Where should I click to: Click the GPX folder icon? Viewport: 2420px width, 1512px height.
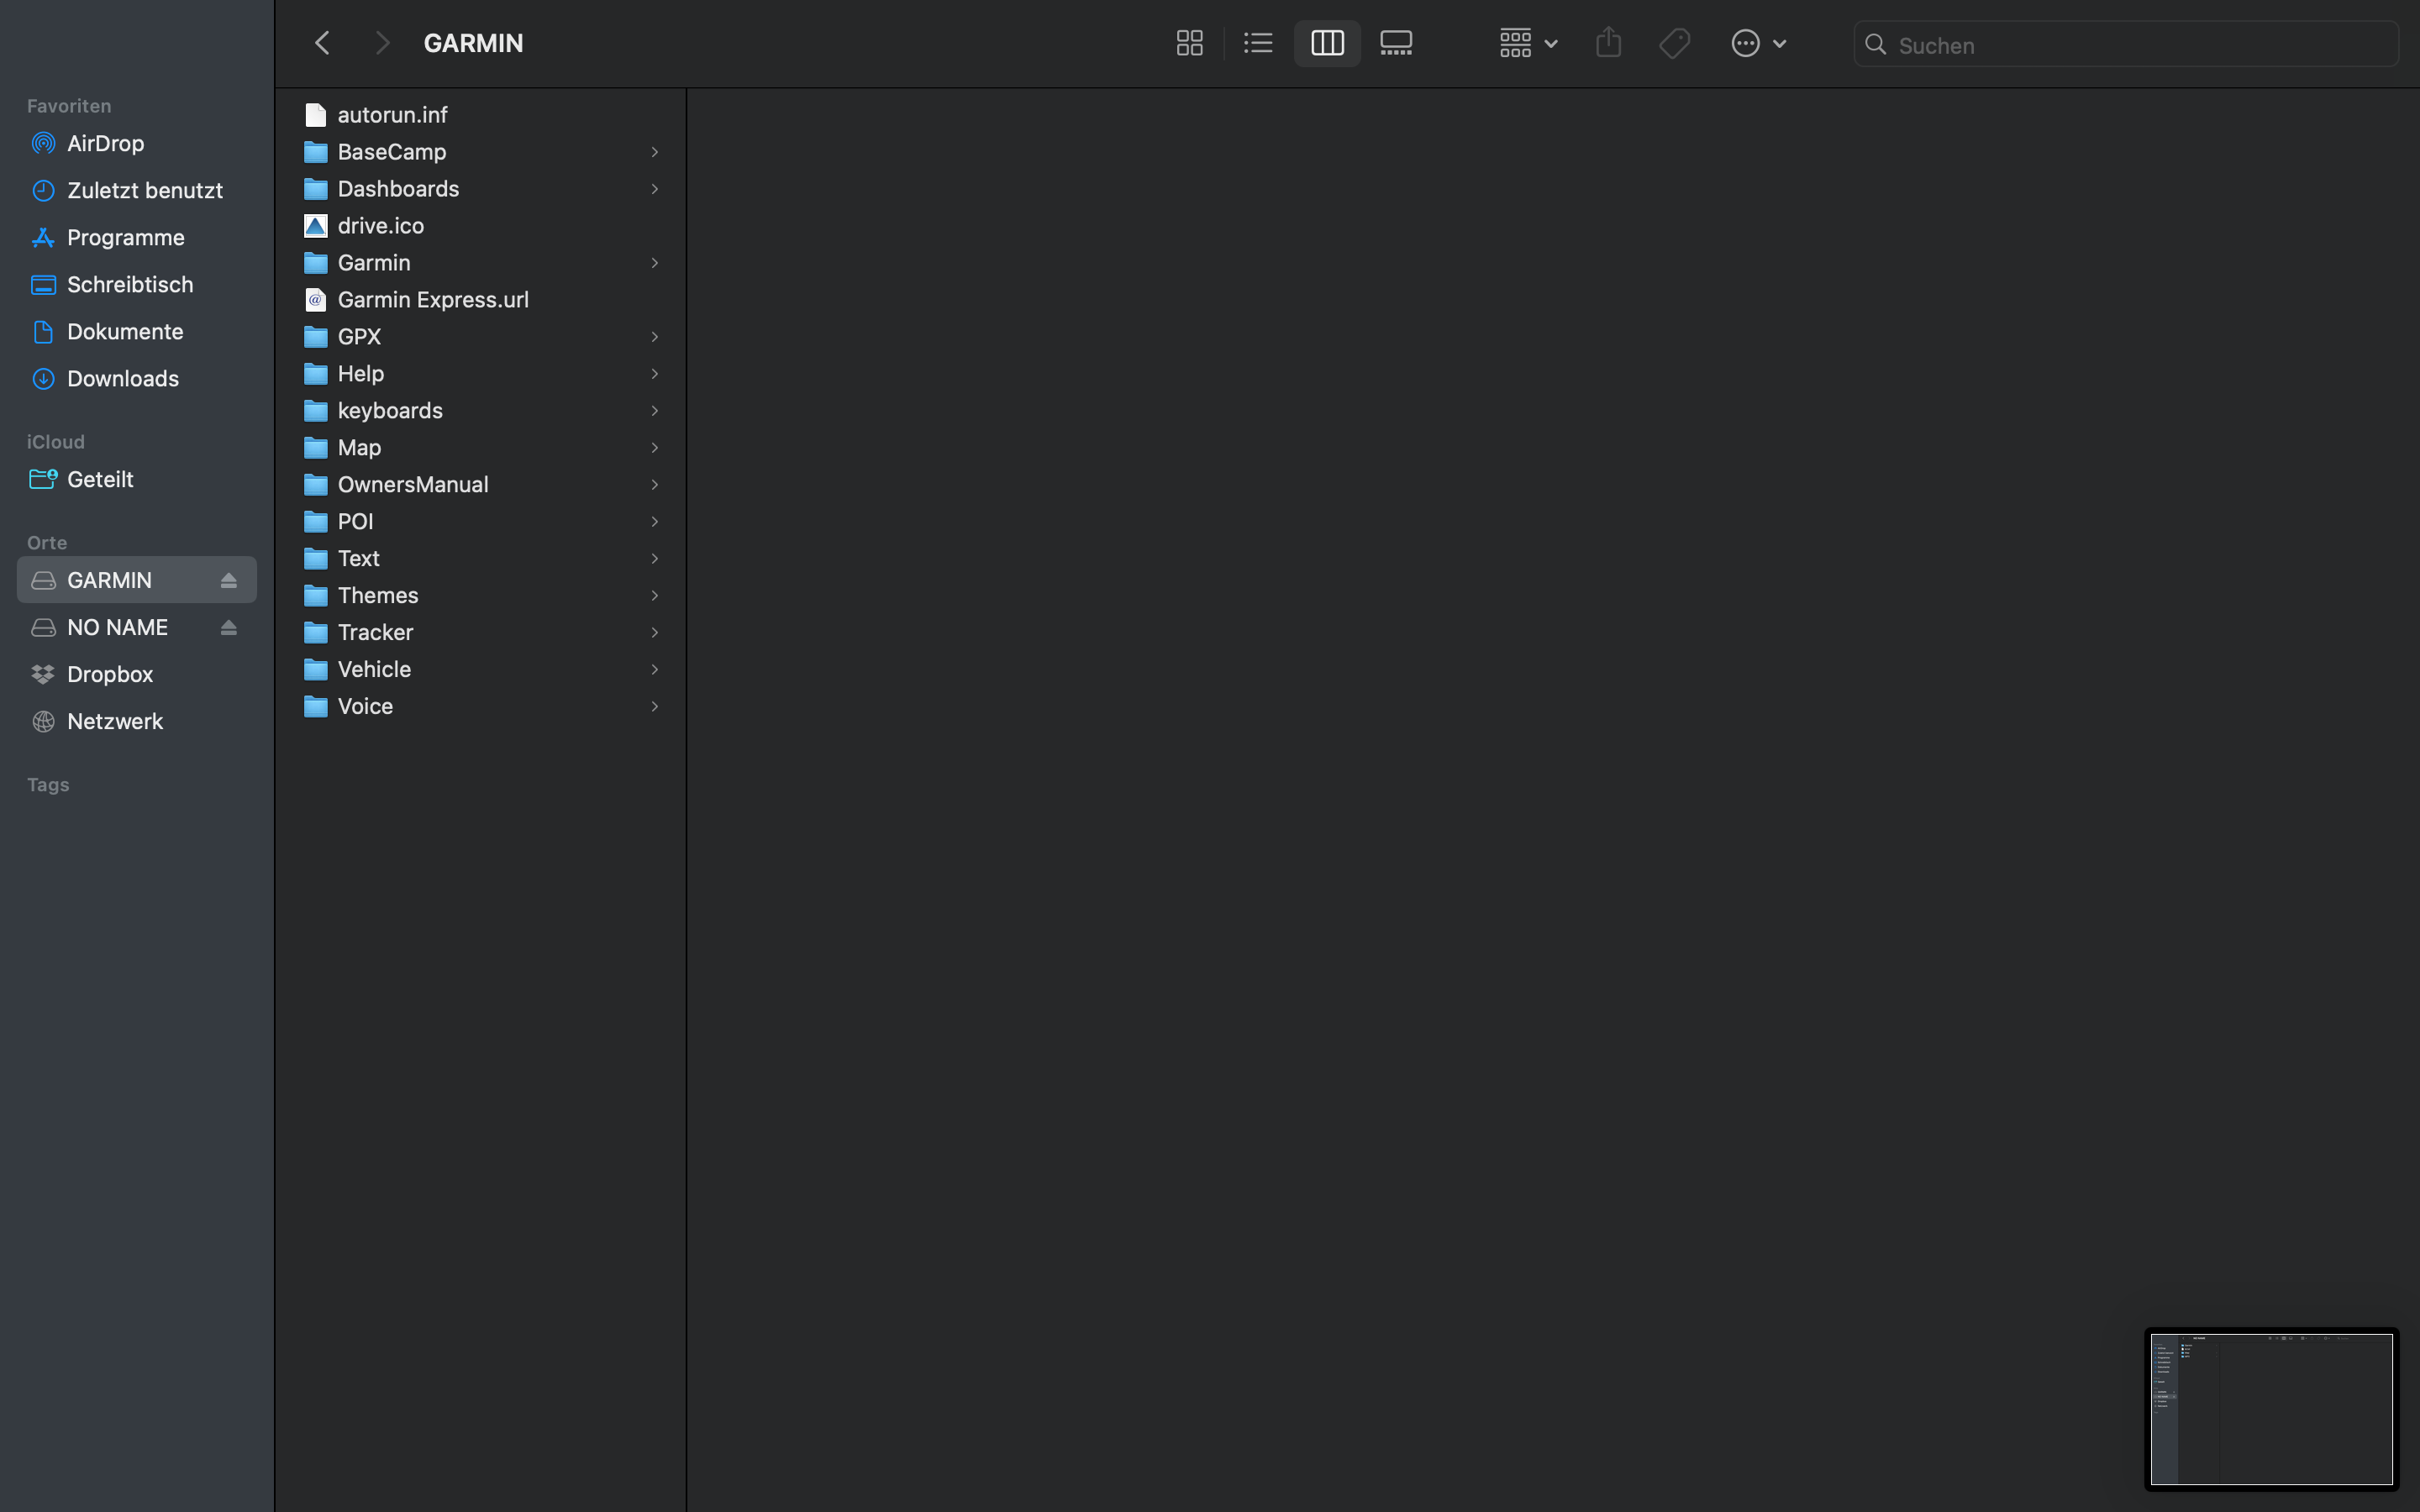tap(315, 337)
